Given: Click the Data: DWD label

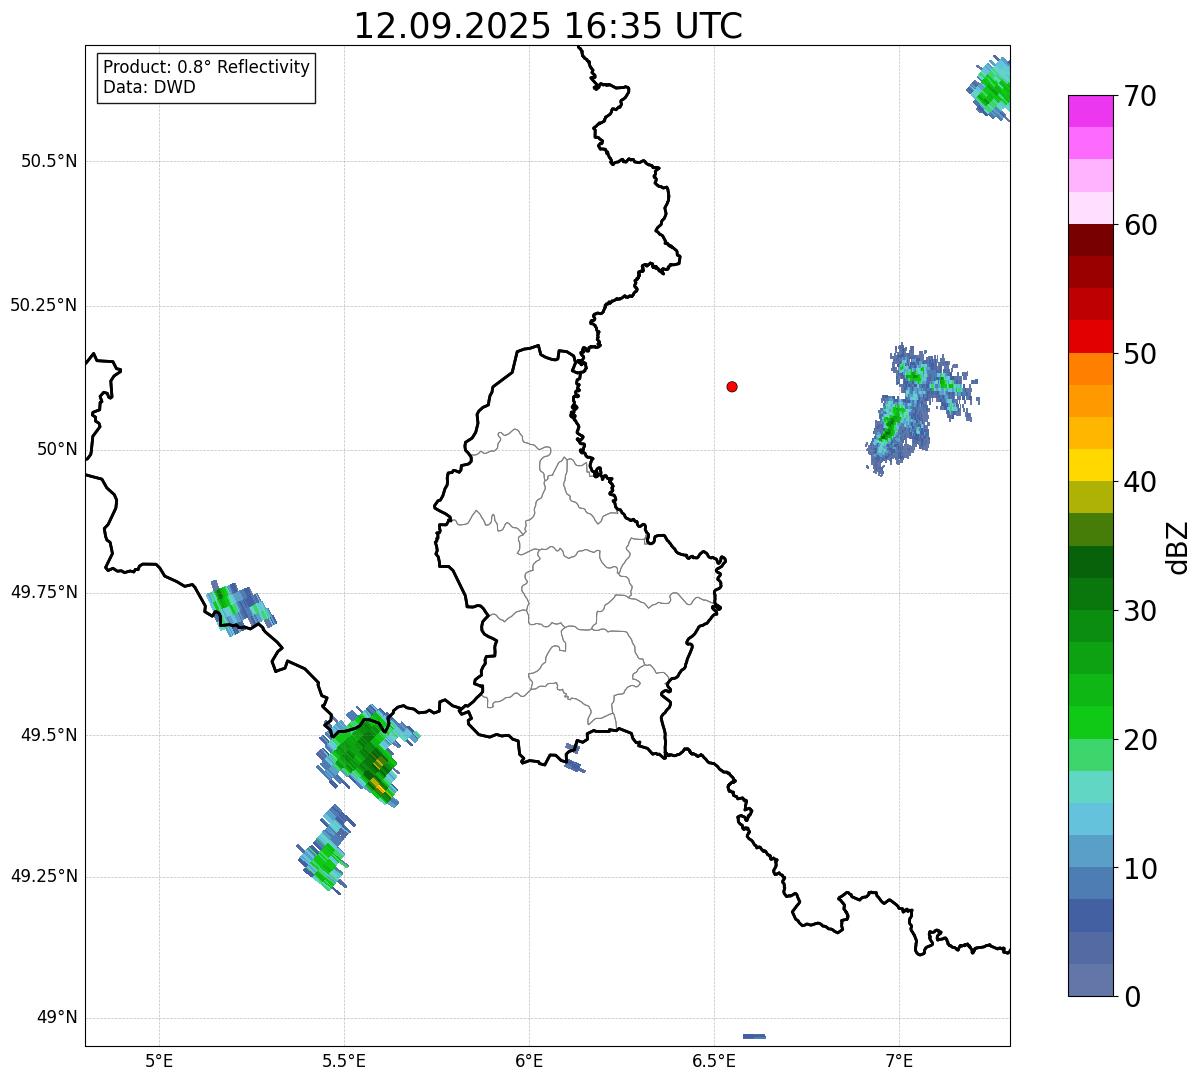Looking at the screenshot, I should click(149, 87).
